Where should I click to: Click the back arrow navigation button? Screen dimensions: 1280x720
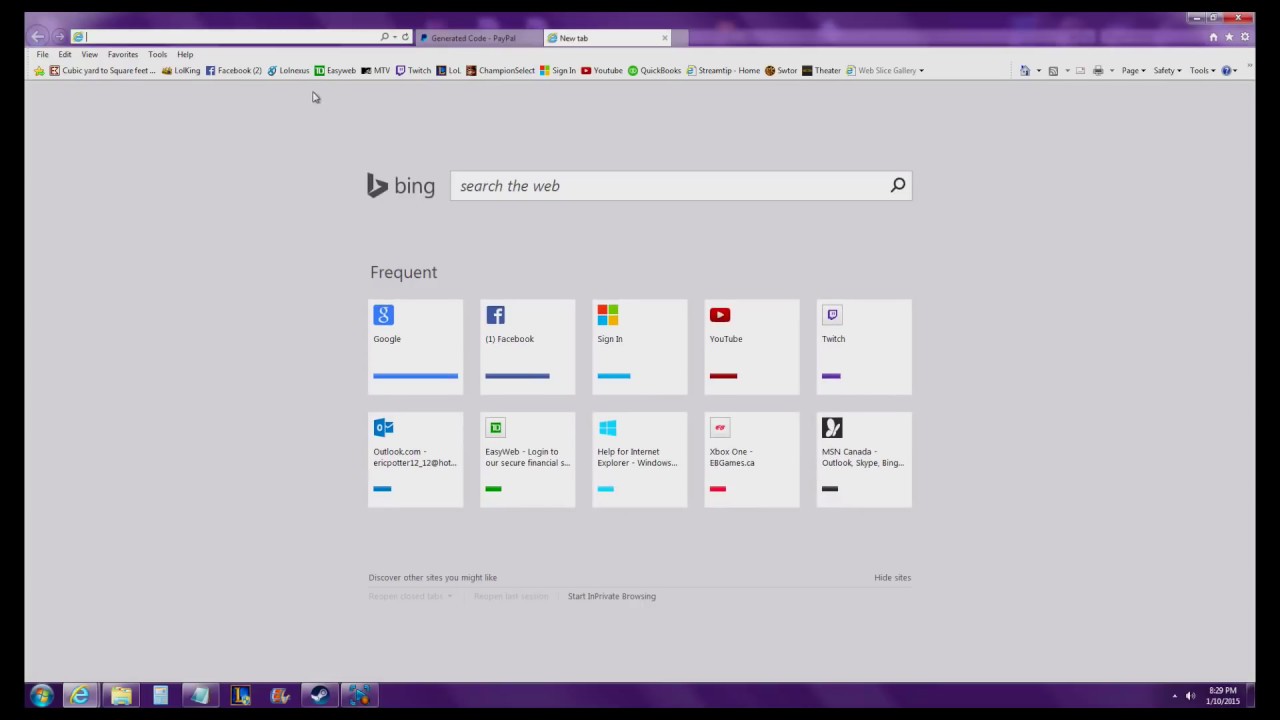[37, 37]
